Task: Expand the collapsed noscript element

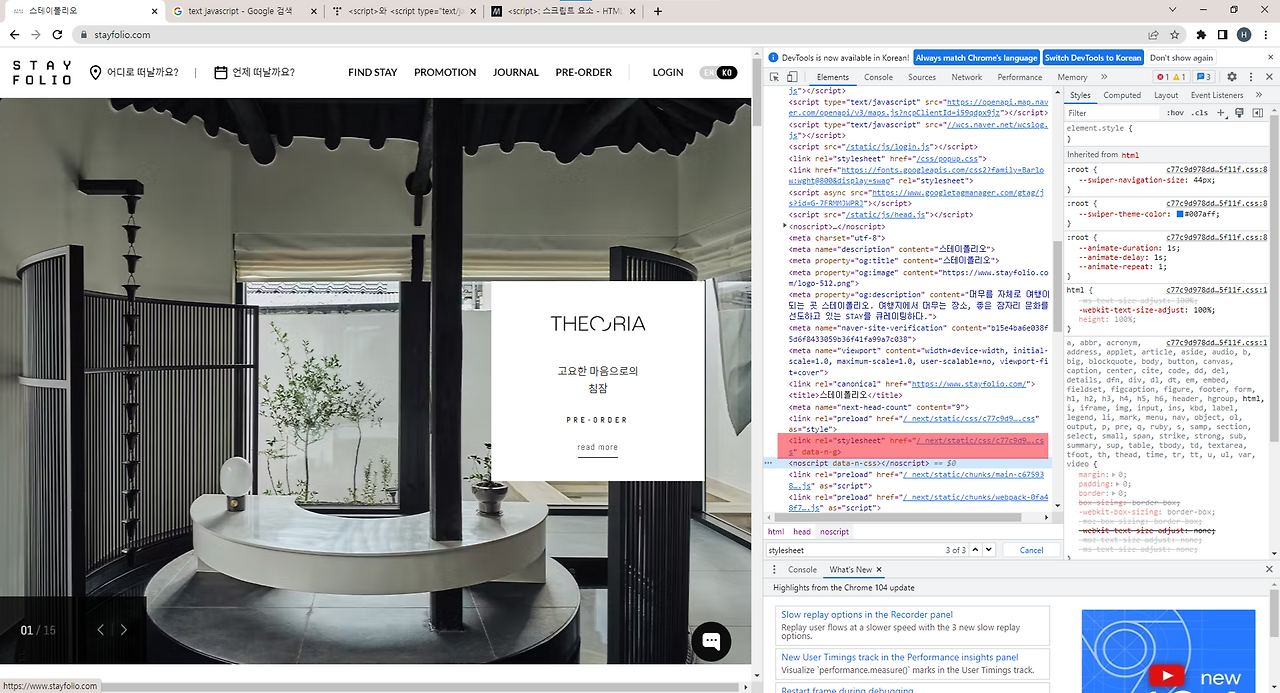Action: 784,226
